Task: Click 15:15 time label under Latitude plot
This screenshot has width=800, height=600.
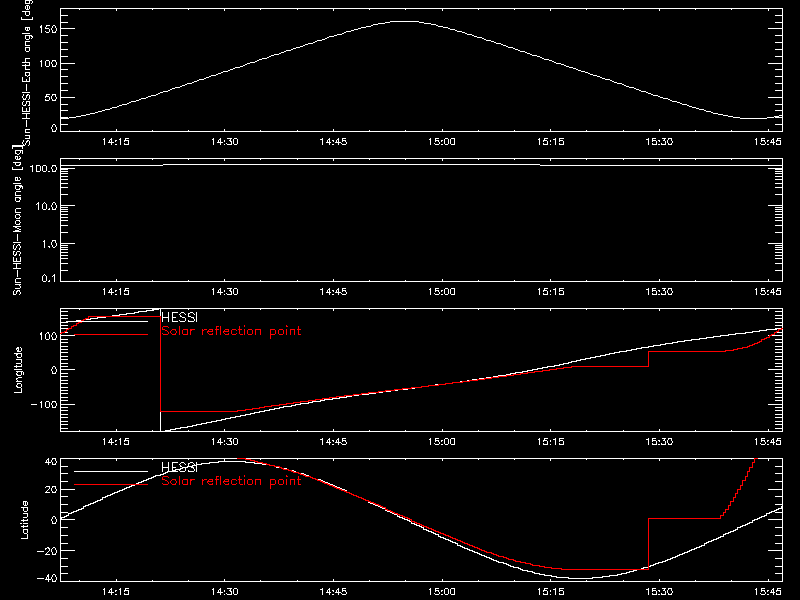Action: [x=551, y=592]
